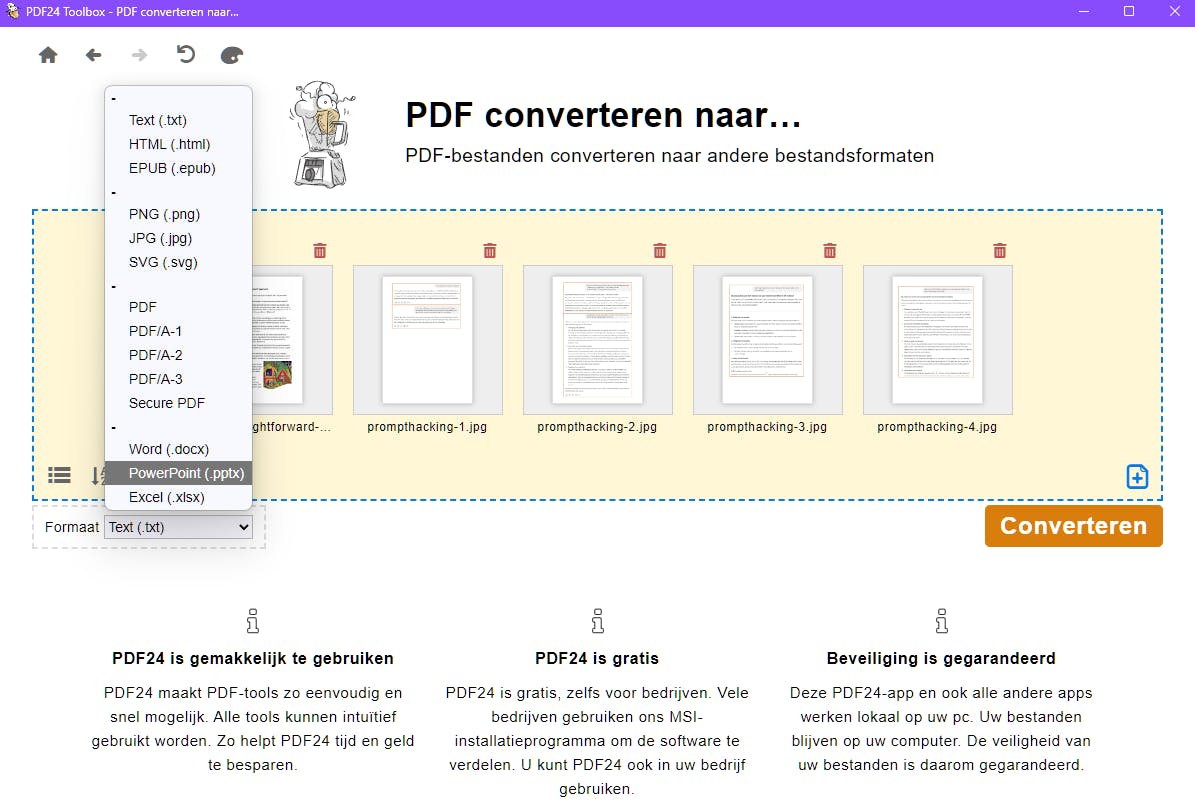This screenshot has height=812, width=1195.
Task: Delete prompthacking-2.jpg with its trash icon
Action: (660, 251)
